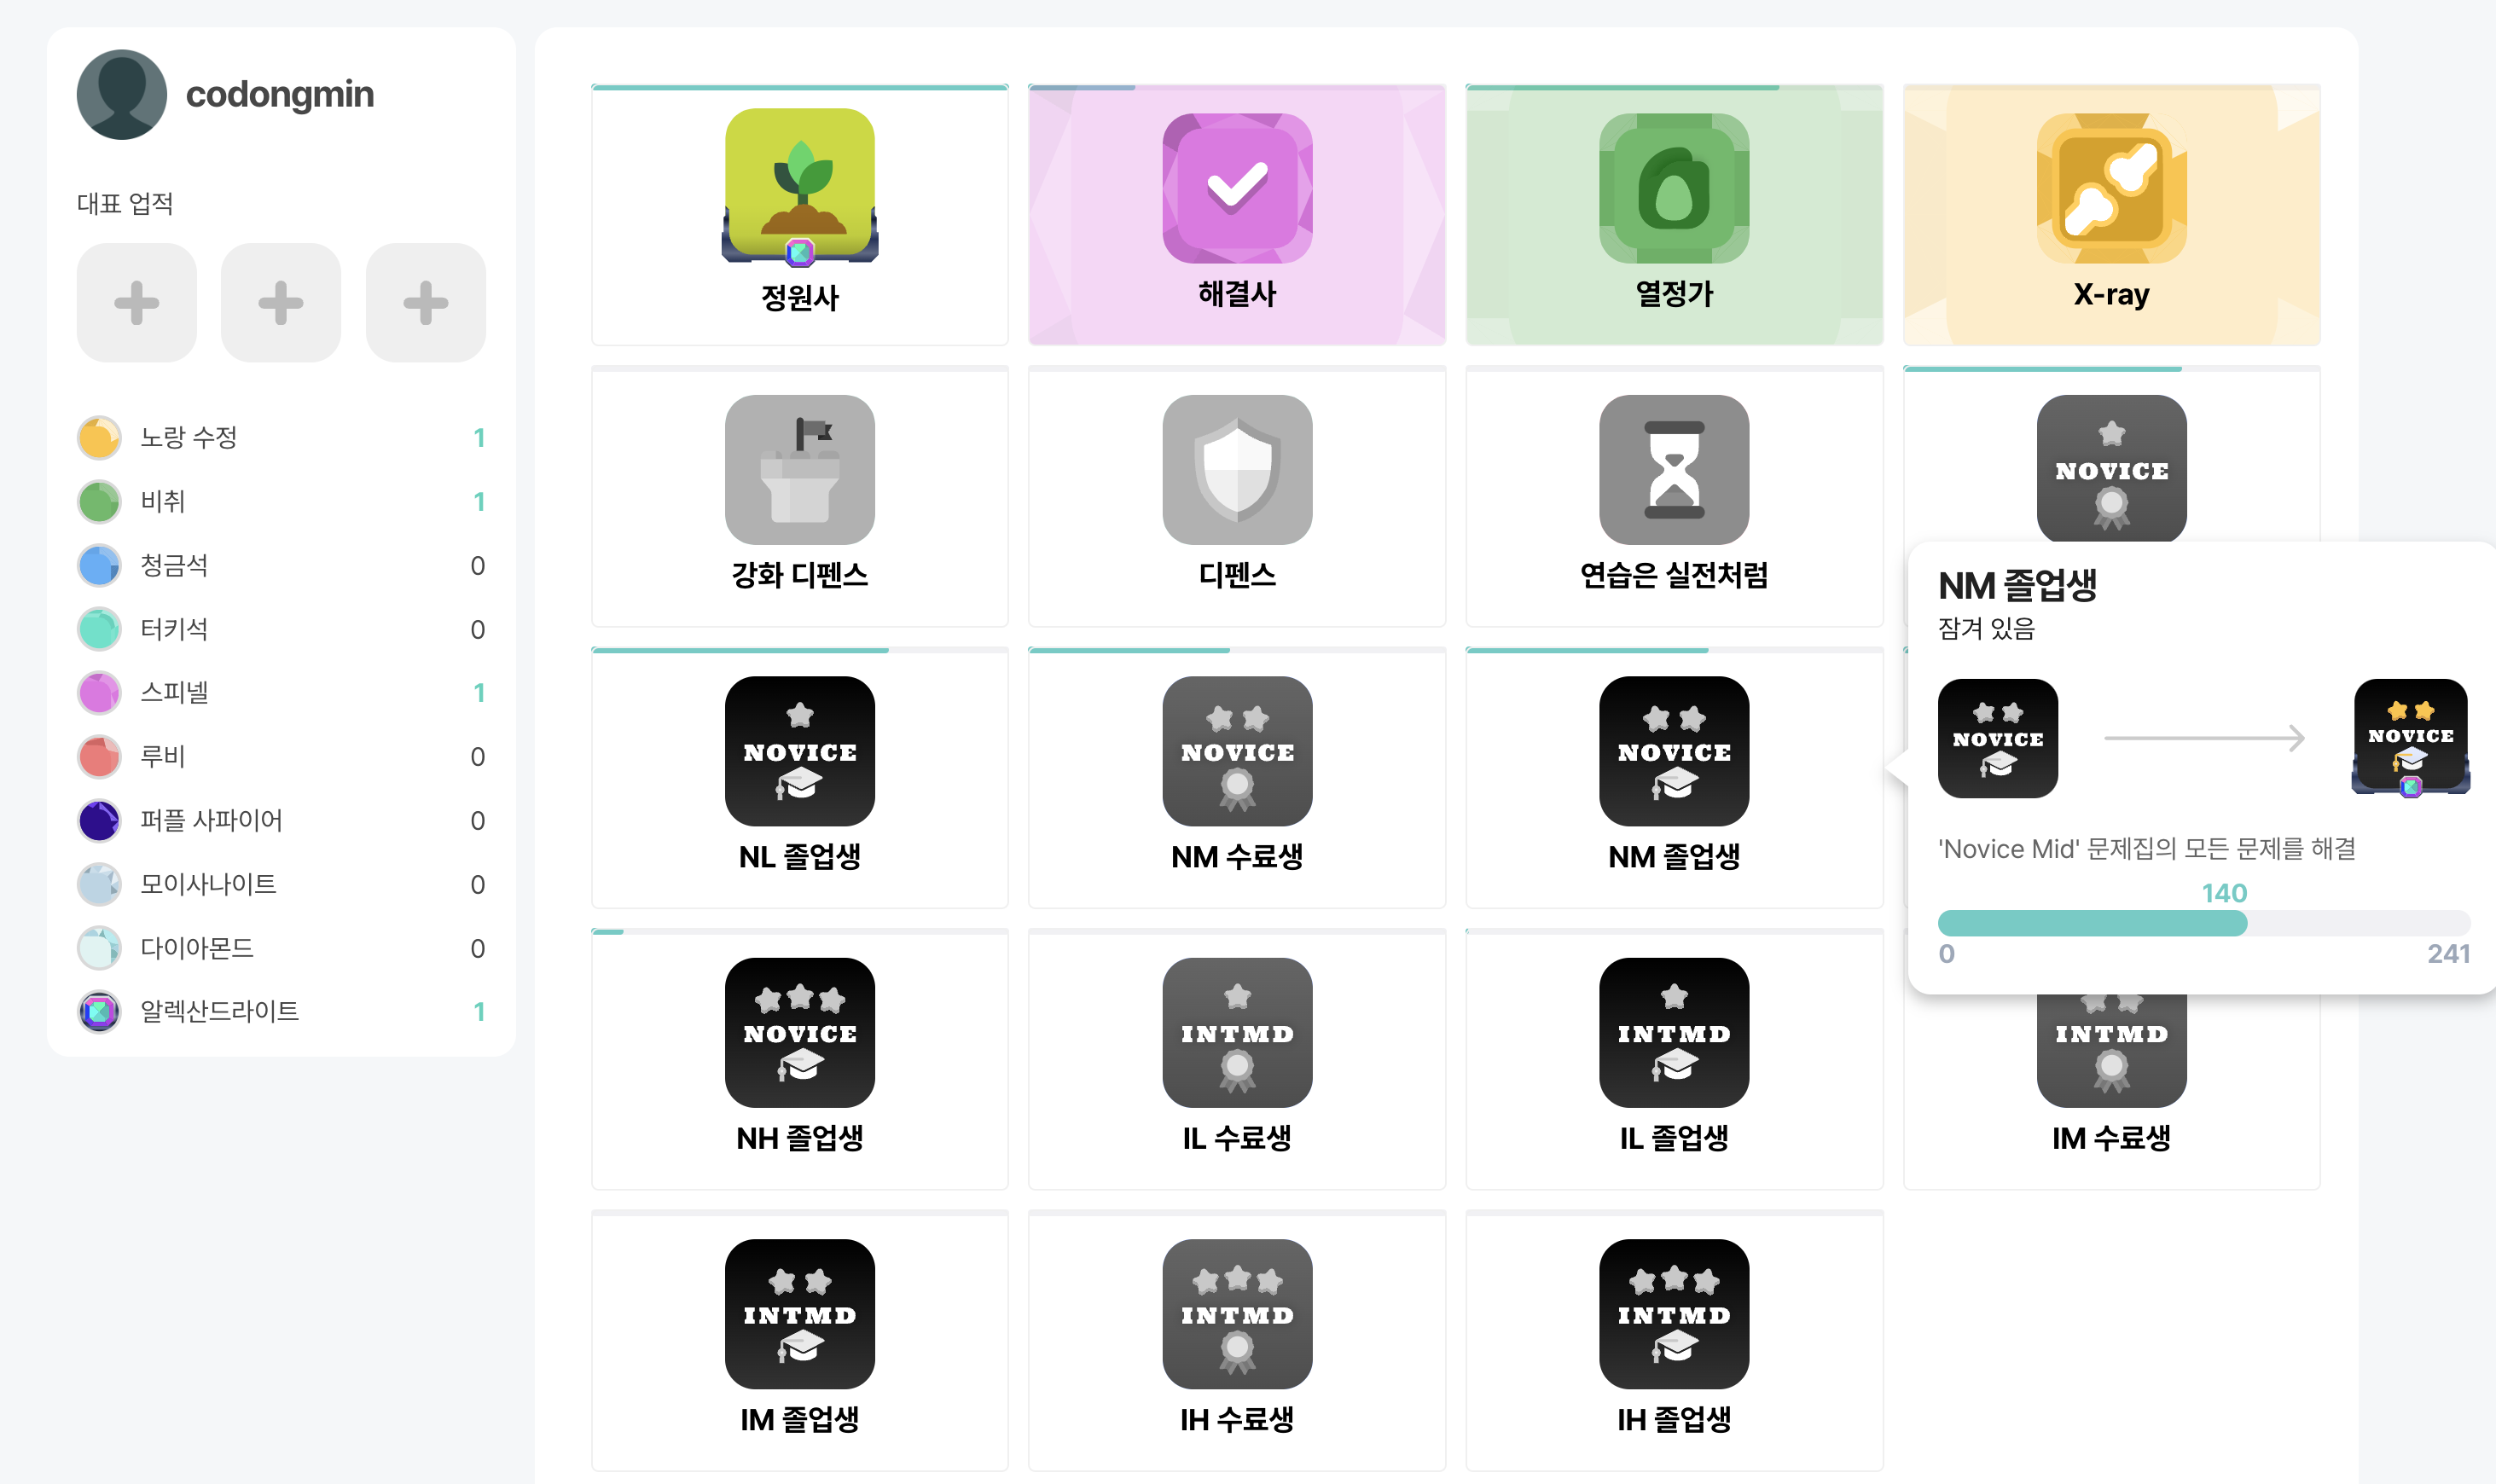
Task: Select the IH 수료생 badge card
Action: (x=1237, y=1341)
